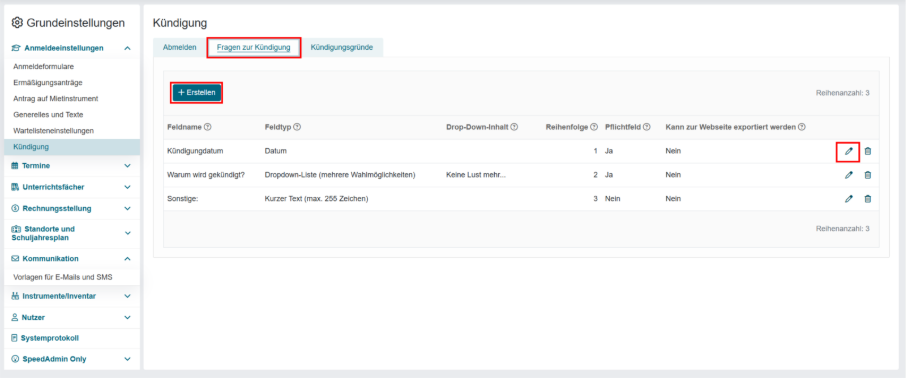Sort by the Feldtyp column header
The image size is (906, 378).
tap(278, 127)
